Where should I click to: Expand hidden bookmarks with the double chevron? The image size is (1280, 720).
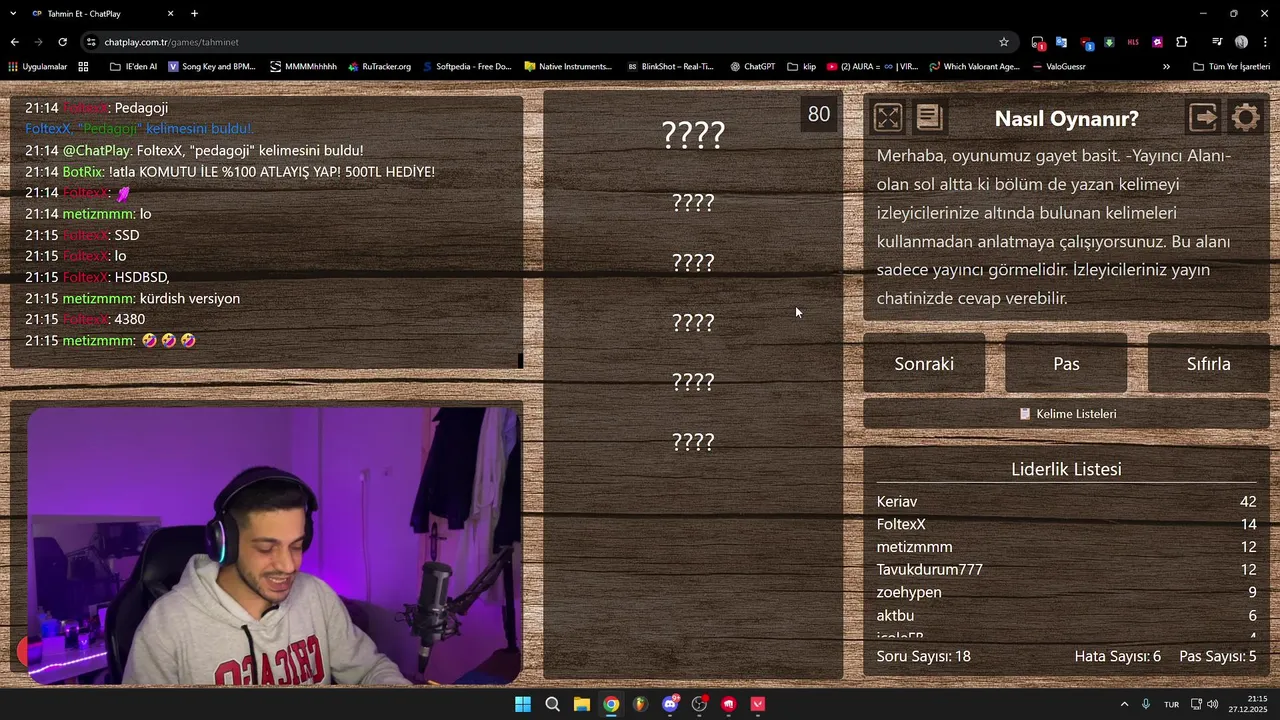[x=1166, y=67]
